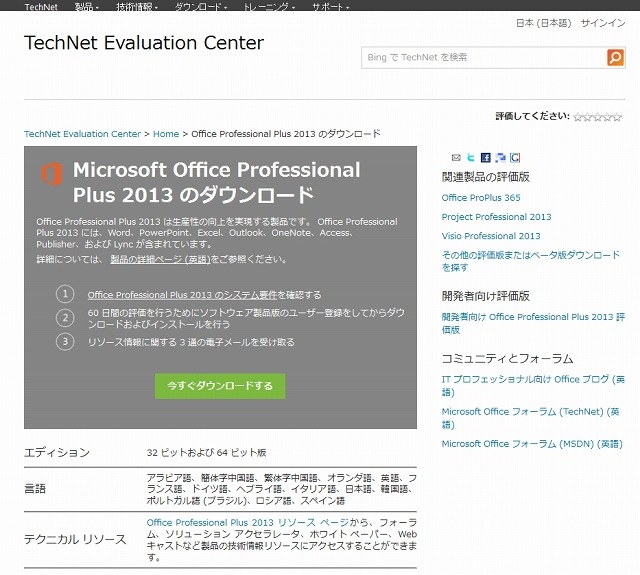Click the 言語 row label
640x575 pixels.
tap(35, 488)
